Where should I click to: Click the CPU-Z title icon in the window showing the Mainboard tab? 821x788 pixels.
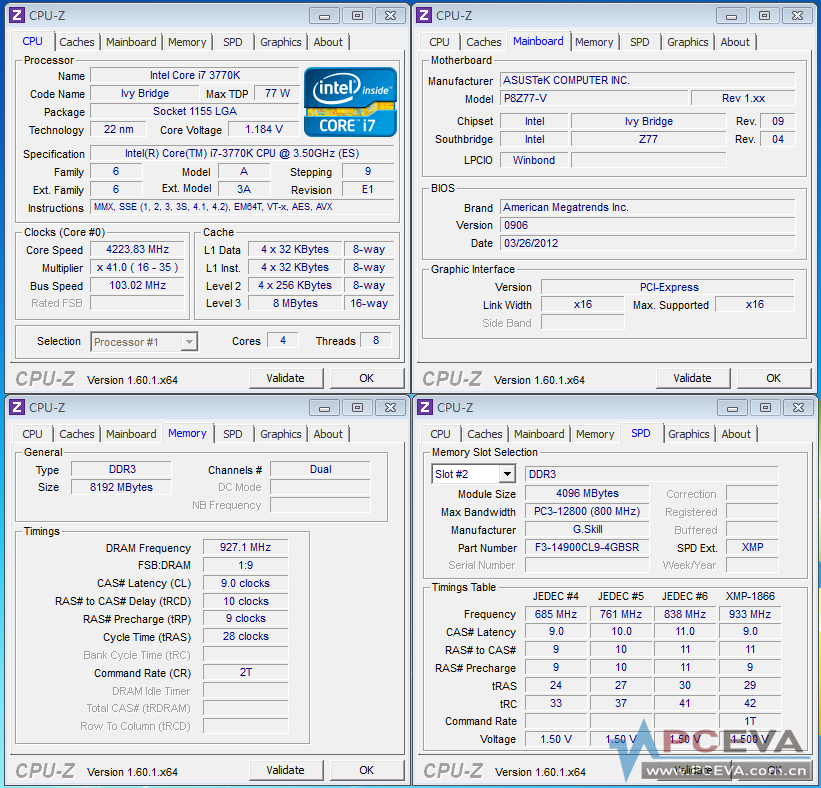coord(424,15)
